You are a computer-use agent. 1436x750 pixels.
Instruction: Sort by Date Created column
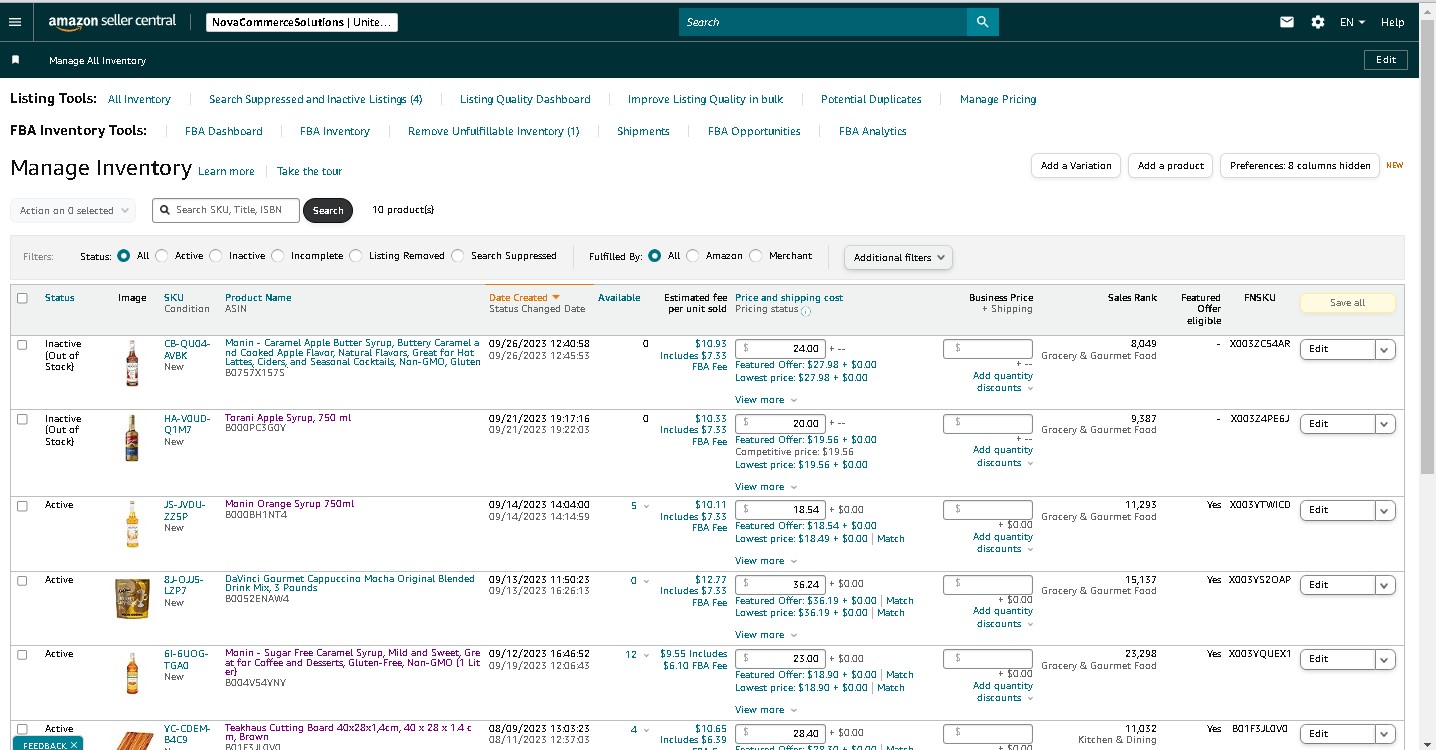point(524,297)
